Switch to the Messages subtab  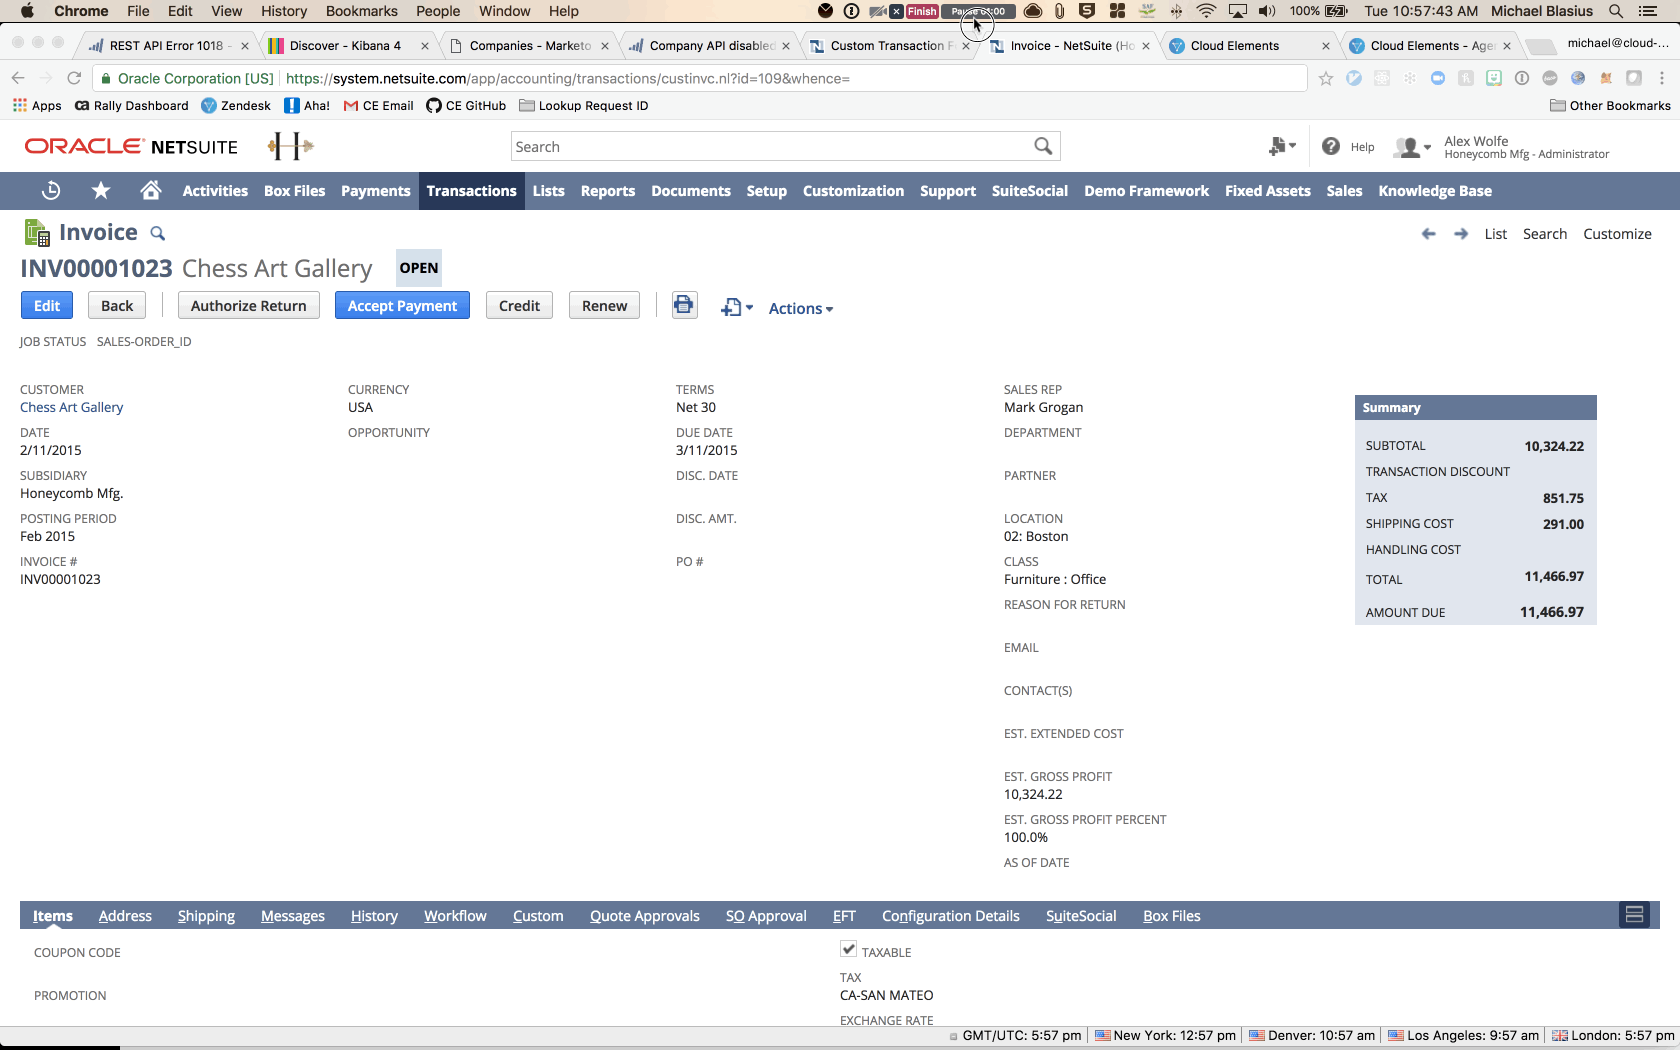[293, 916]
